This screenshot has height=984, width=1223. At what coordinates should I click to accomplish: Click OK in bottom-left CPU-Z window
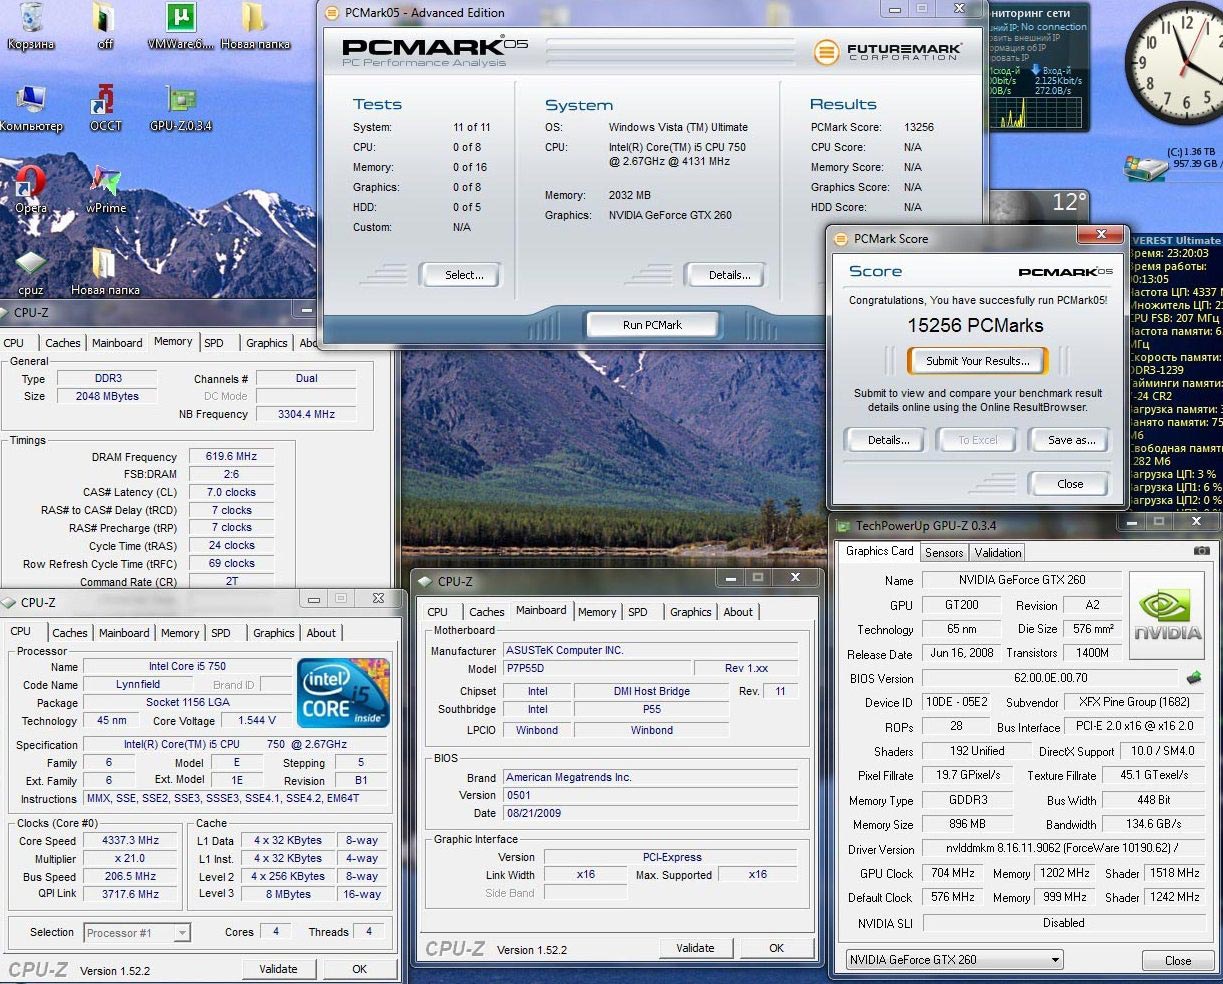[x=359, y=969]
